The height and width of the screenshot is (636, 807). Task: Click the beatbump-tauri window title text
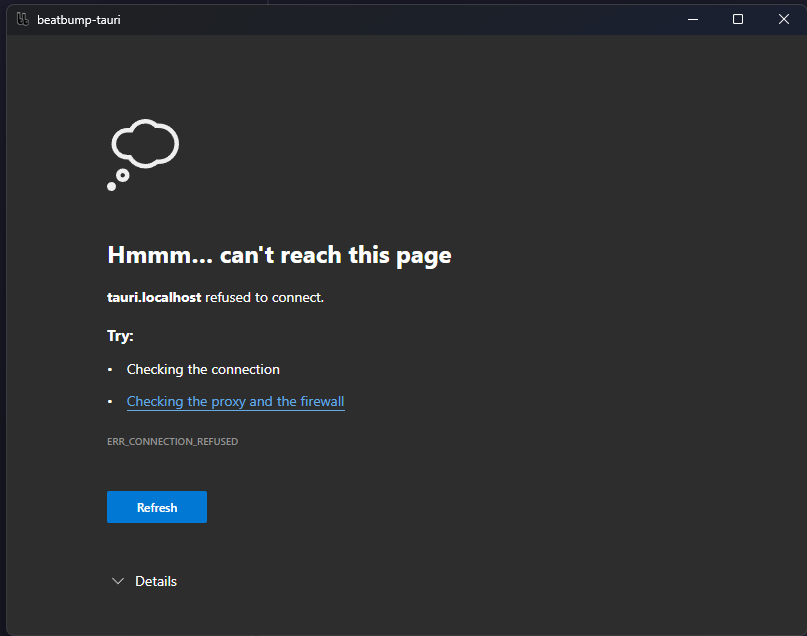coord(79,20)
